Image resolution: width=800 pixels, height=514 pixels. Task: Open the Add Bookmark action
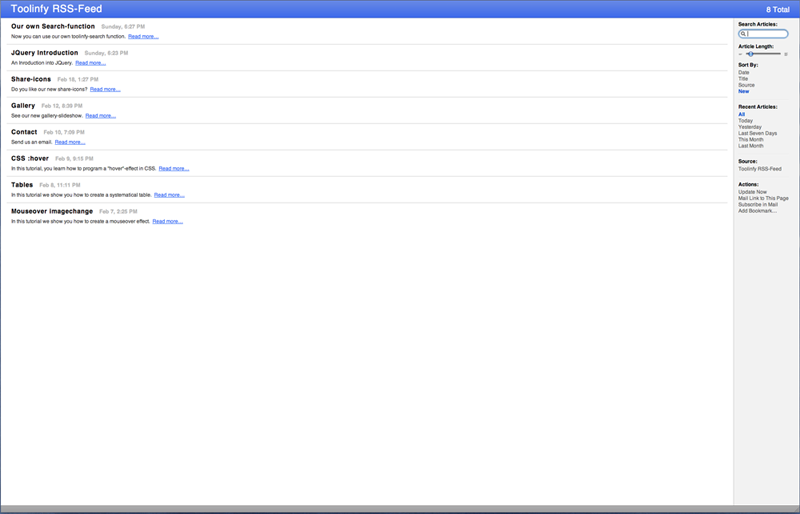point(757,211)
